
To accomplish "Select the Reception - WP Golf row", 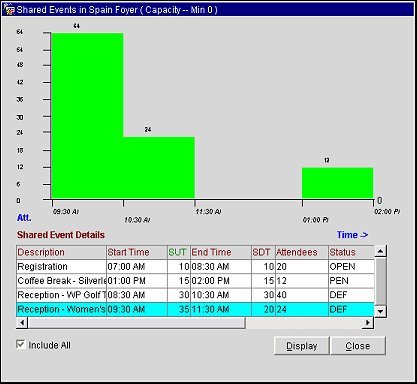I will point(195,295).
